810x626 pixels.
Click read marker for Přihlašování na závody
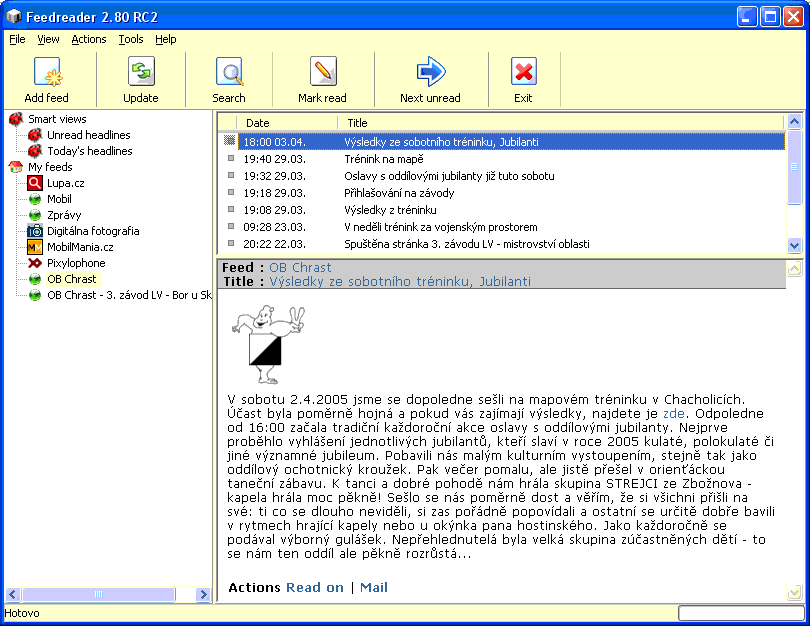[231, 193]
